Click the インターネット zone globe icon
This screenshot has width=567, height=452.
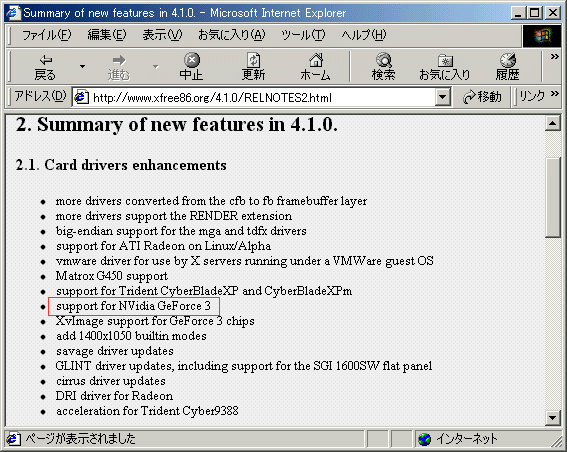click(425, 439)
